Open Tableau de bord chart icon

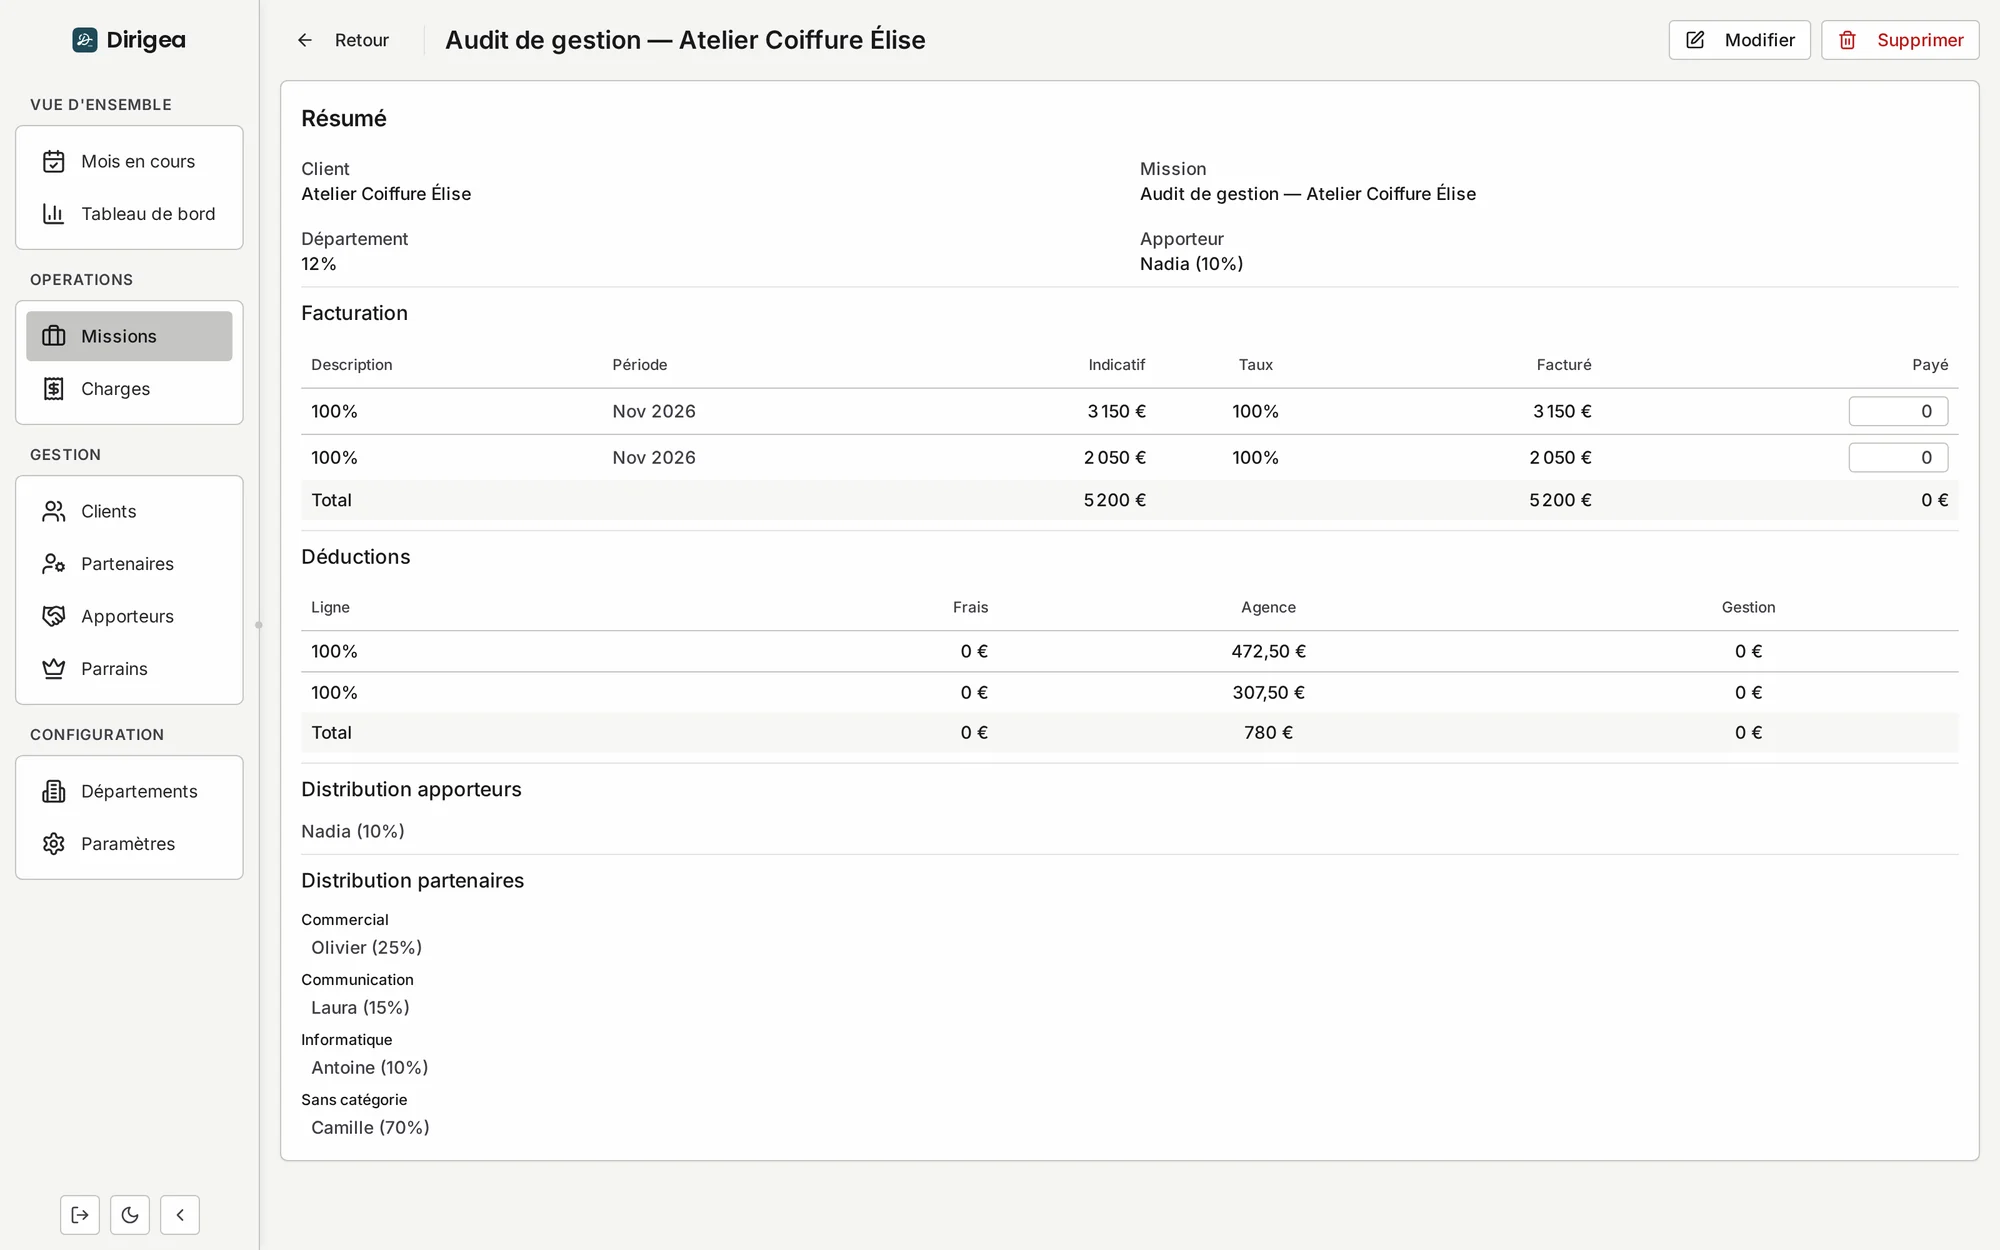point(54,214)
